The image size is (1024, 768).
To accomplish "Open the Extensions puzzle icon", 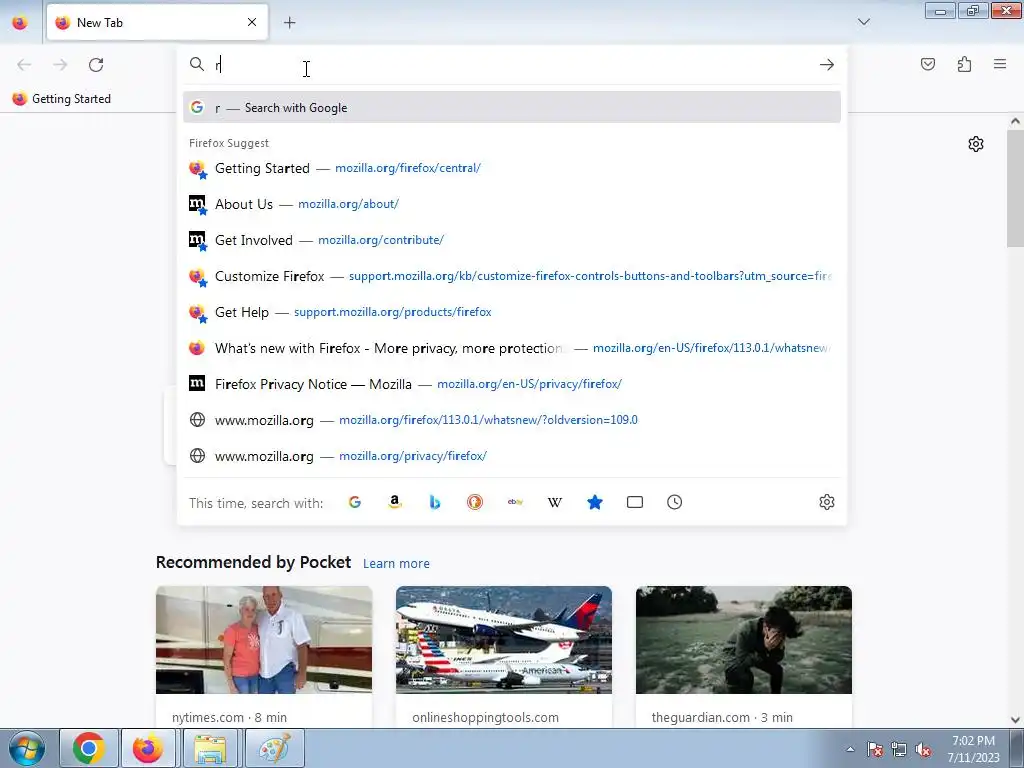I will click(x=965, y=64).
